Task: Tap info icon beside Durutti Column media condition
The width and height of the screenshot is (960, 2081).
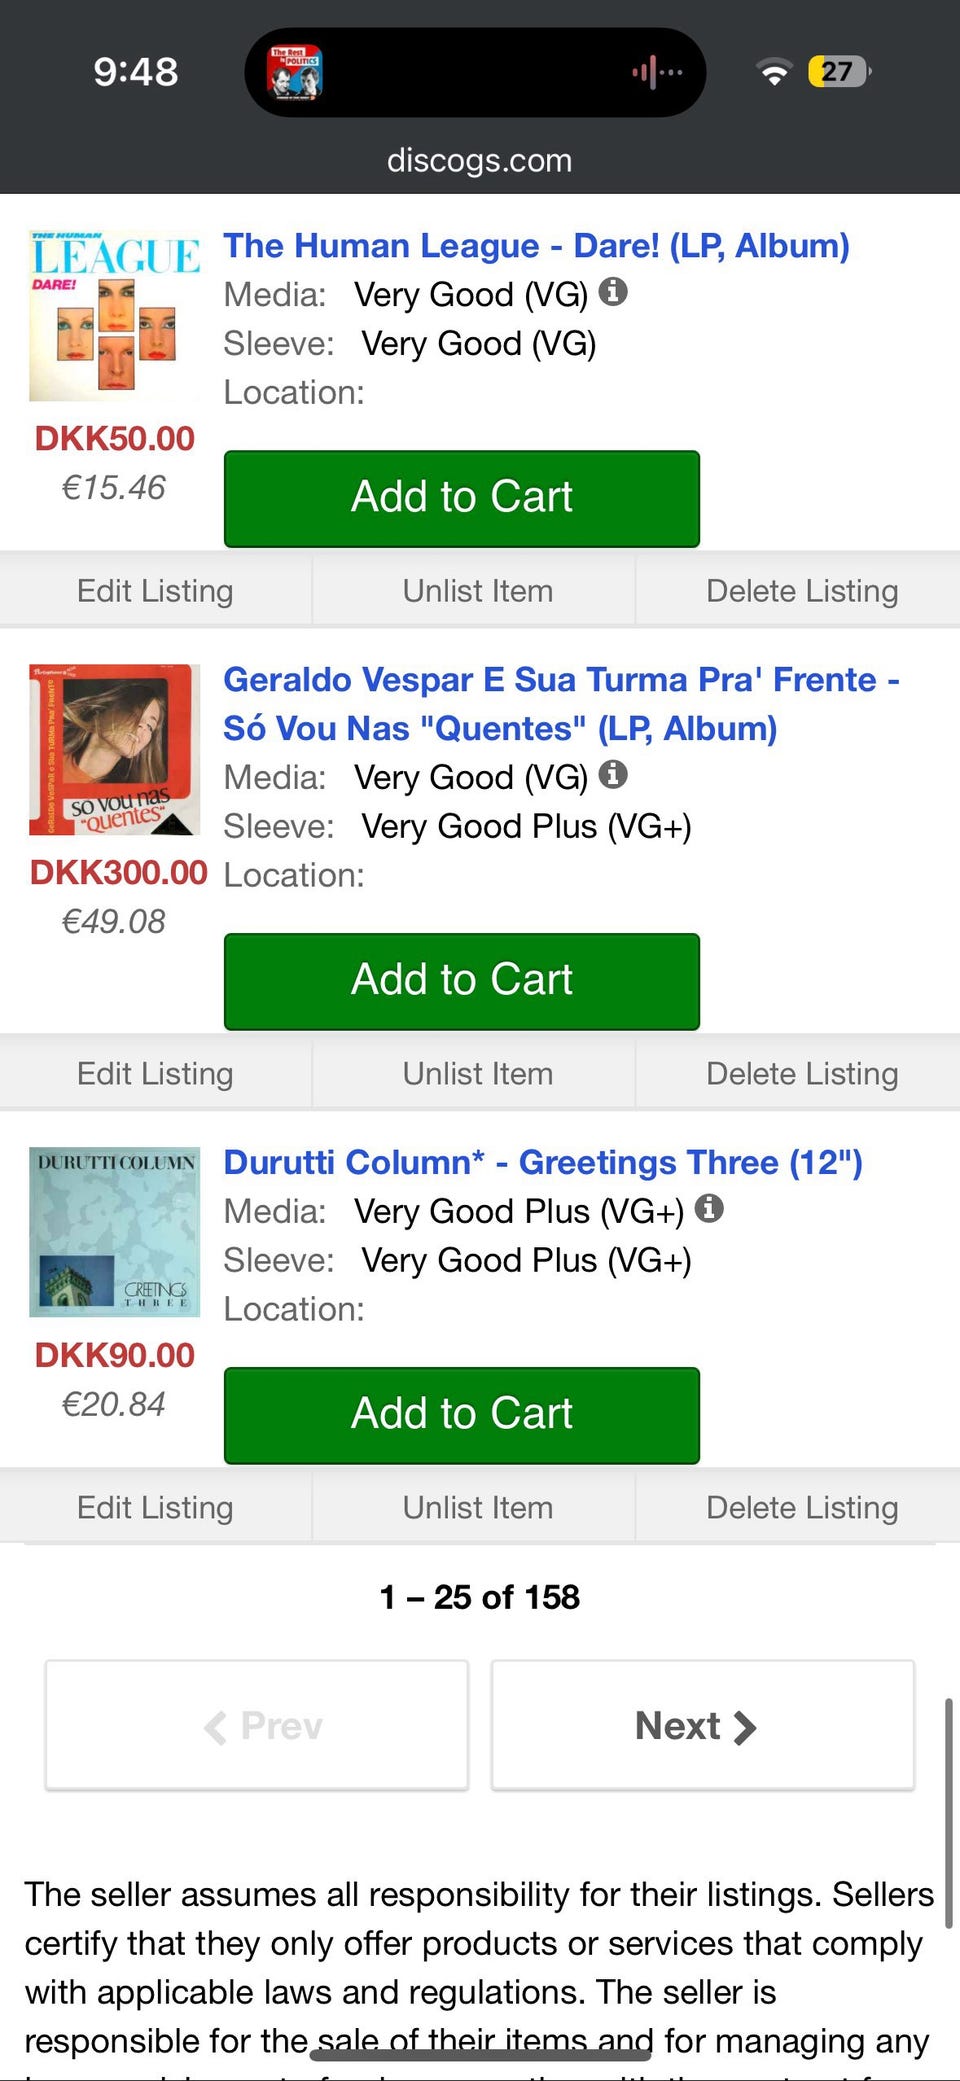Action: coord(709,1209)
